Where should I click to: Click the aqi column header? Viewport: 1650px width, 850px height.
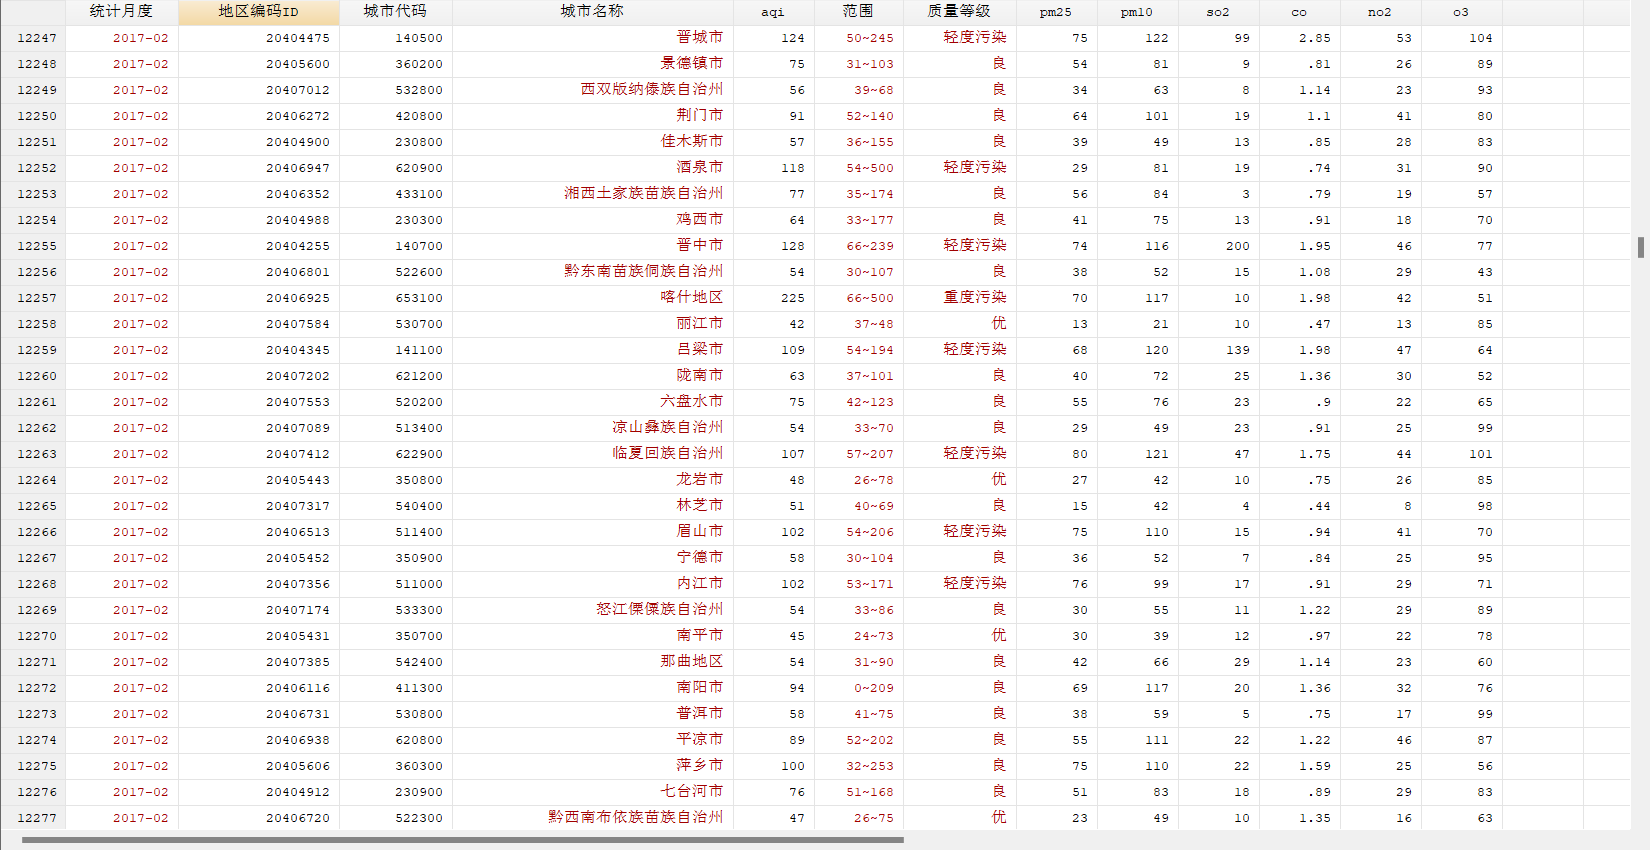coord(773,12)
